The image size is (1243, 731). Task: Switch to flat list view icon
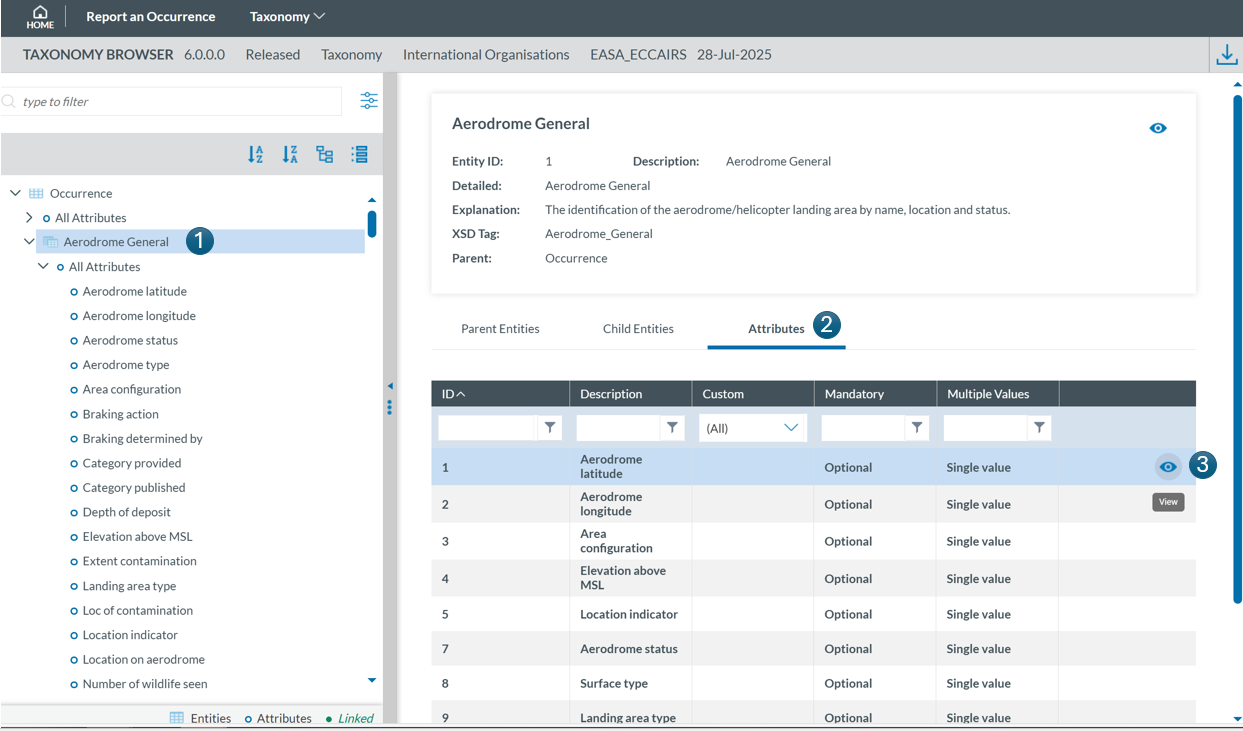360,154
